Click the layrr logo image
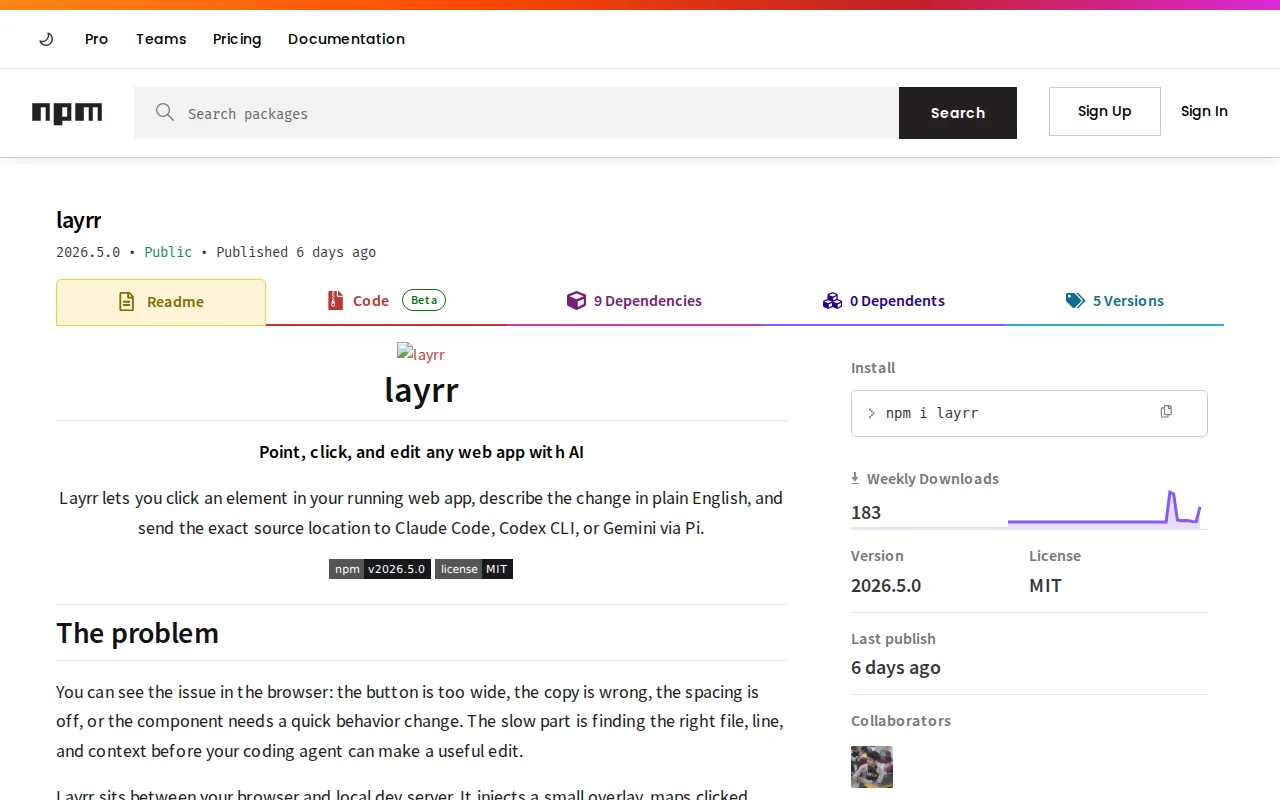The height and width of the screenshot is (800, 1280). click(x=421, y=354)
